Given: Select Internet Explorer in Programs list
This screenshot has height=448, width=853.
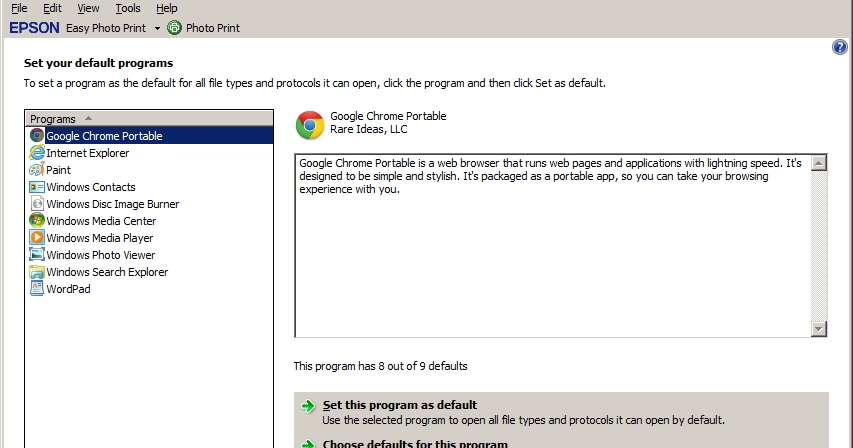Looking at the screenshot, I should tap(88, 153).
